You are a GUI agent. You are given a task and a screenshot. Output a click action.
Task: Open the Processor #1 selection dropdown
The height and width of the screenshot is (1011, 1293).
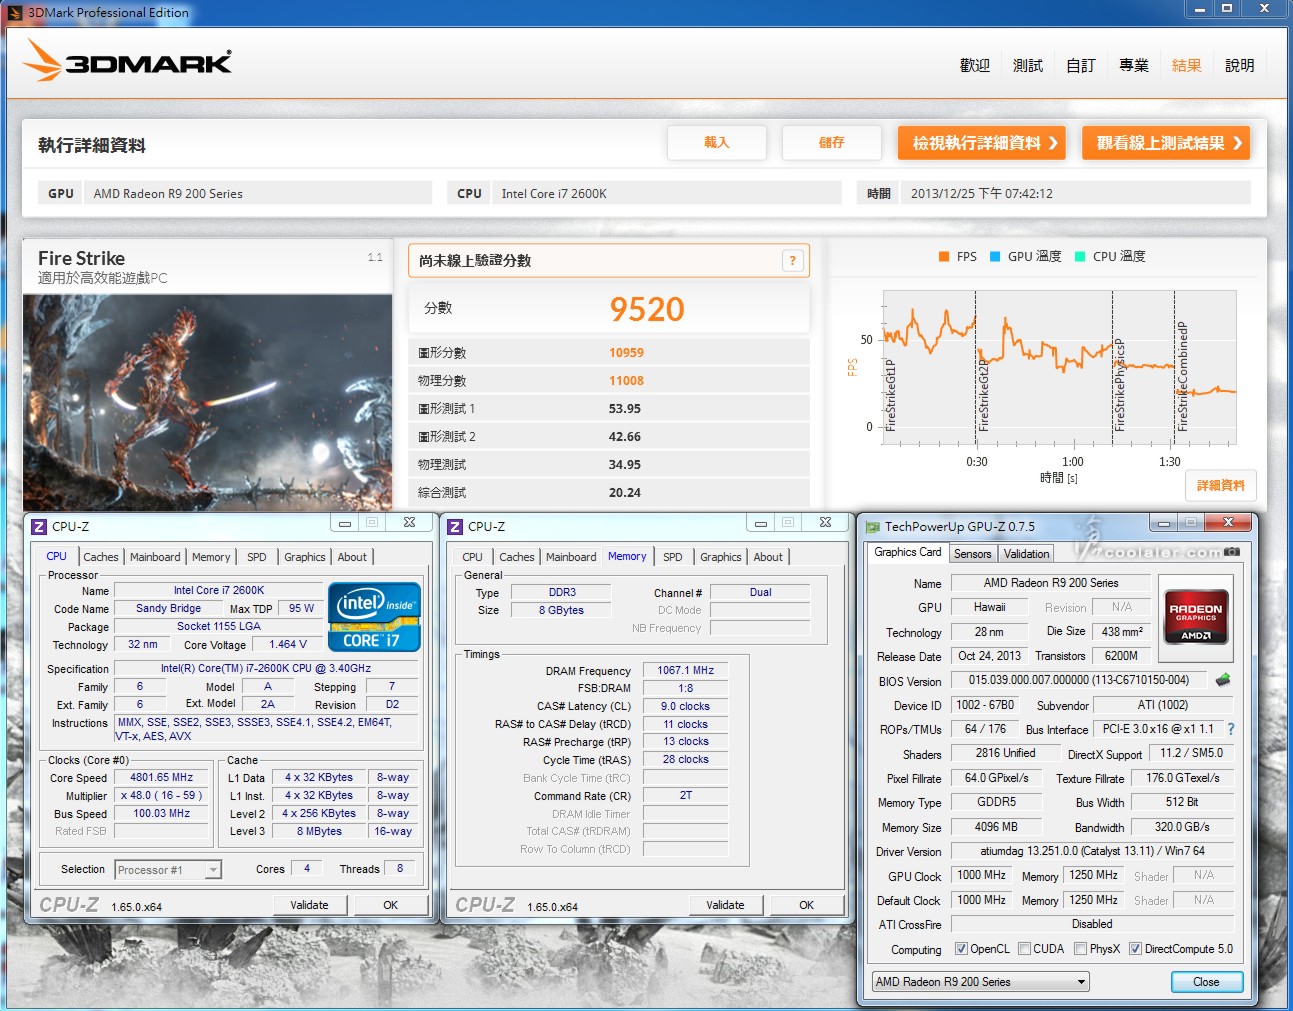click(x=168, y=870)
